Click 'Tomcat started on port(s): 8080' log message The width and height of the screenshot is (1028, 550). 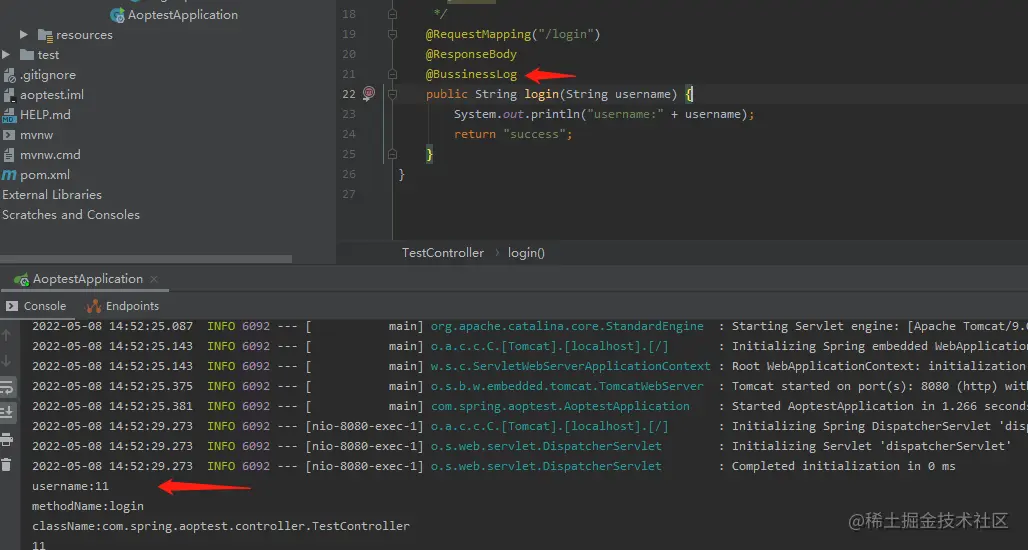880,386
